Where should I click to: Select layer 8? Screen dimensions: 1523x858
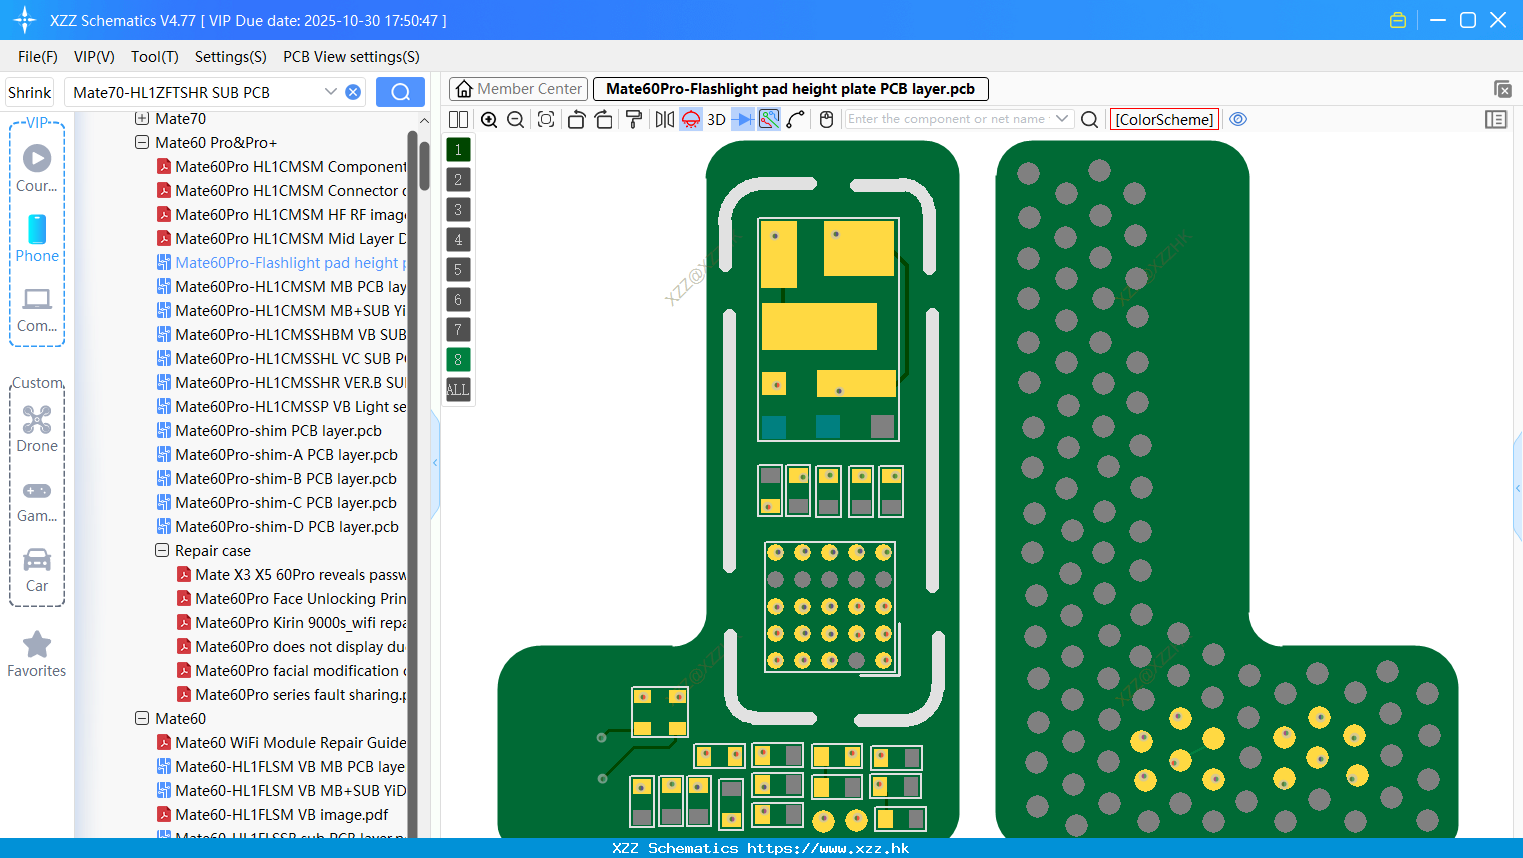[x=458, y=359]
